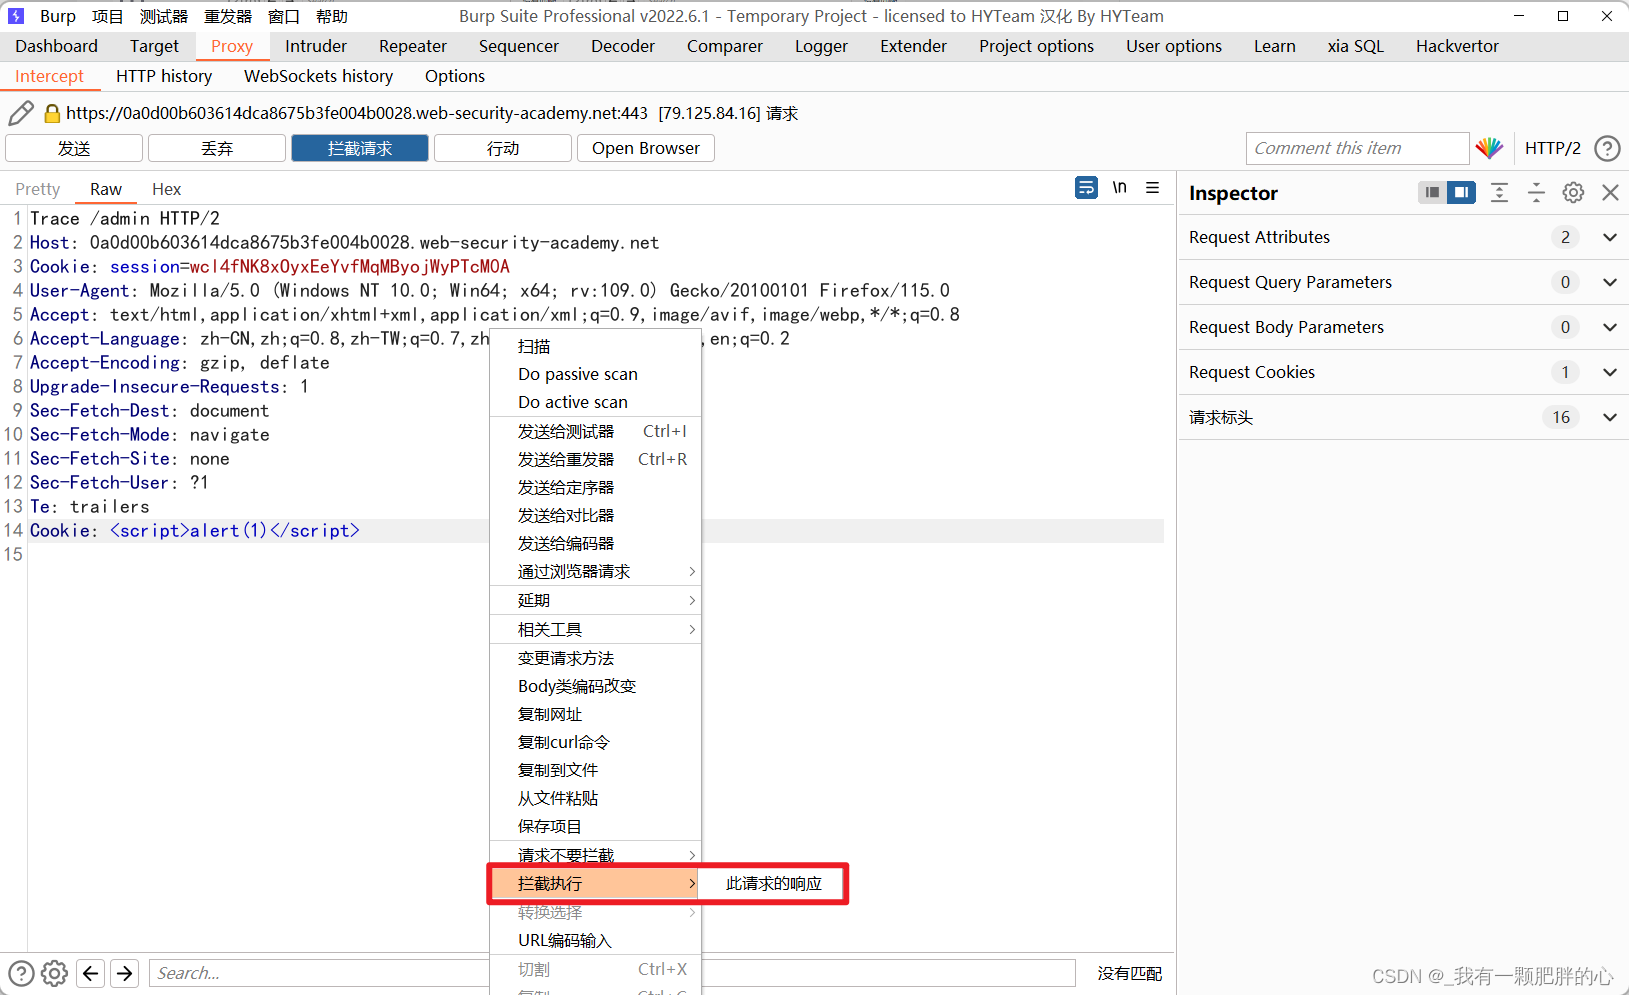Focus the Search field at the bottom
This screenshot has width=1629, height=995.
pos(612,973)
